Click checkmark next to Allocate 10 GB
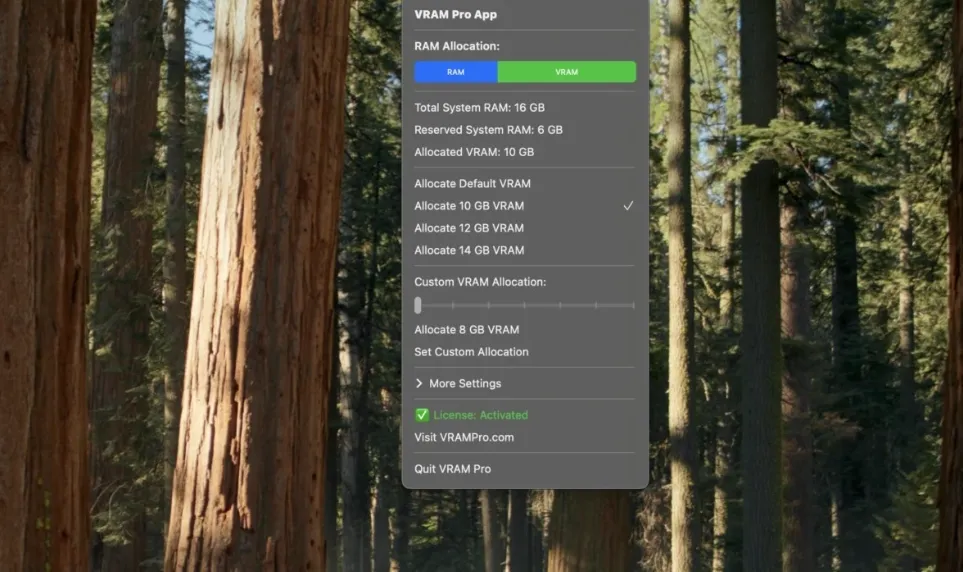 (628, 206)
